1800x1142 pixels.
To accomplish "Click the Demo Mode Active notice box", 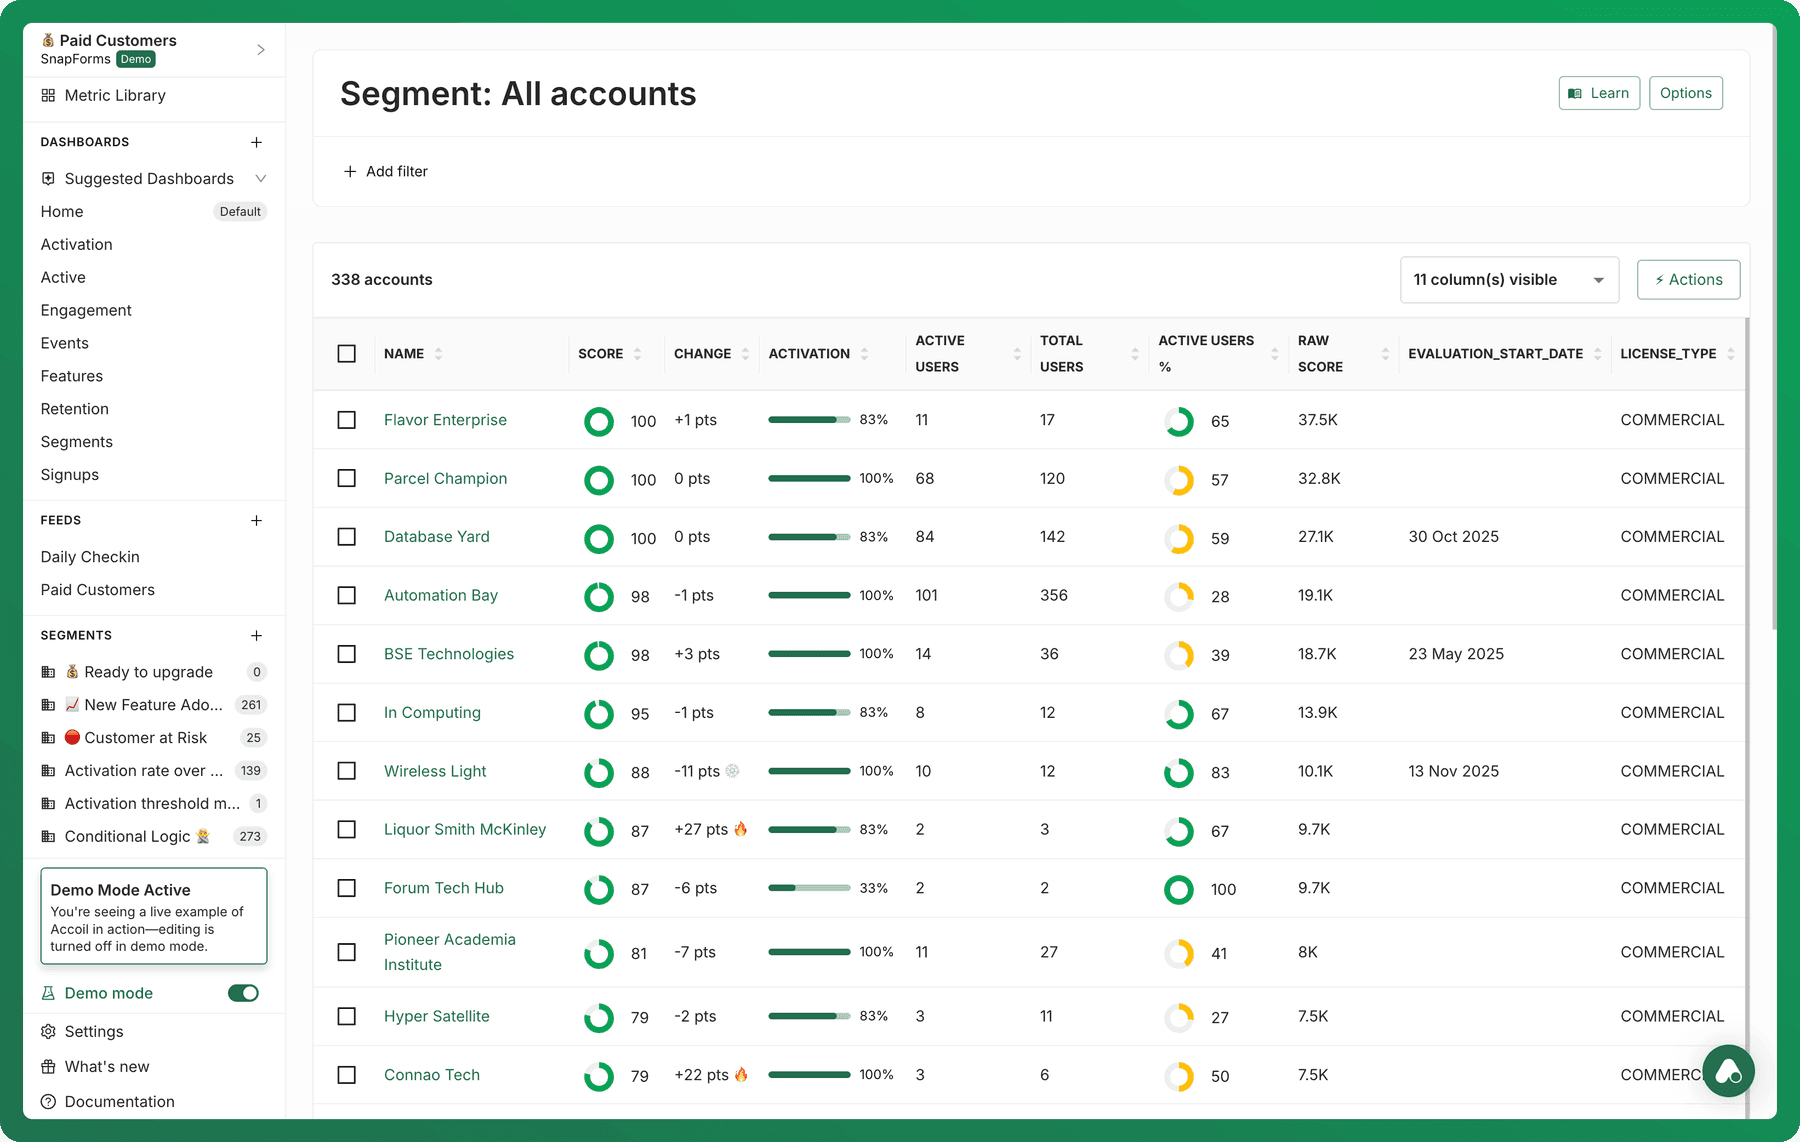I will coord(154,916).
